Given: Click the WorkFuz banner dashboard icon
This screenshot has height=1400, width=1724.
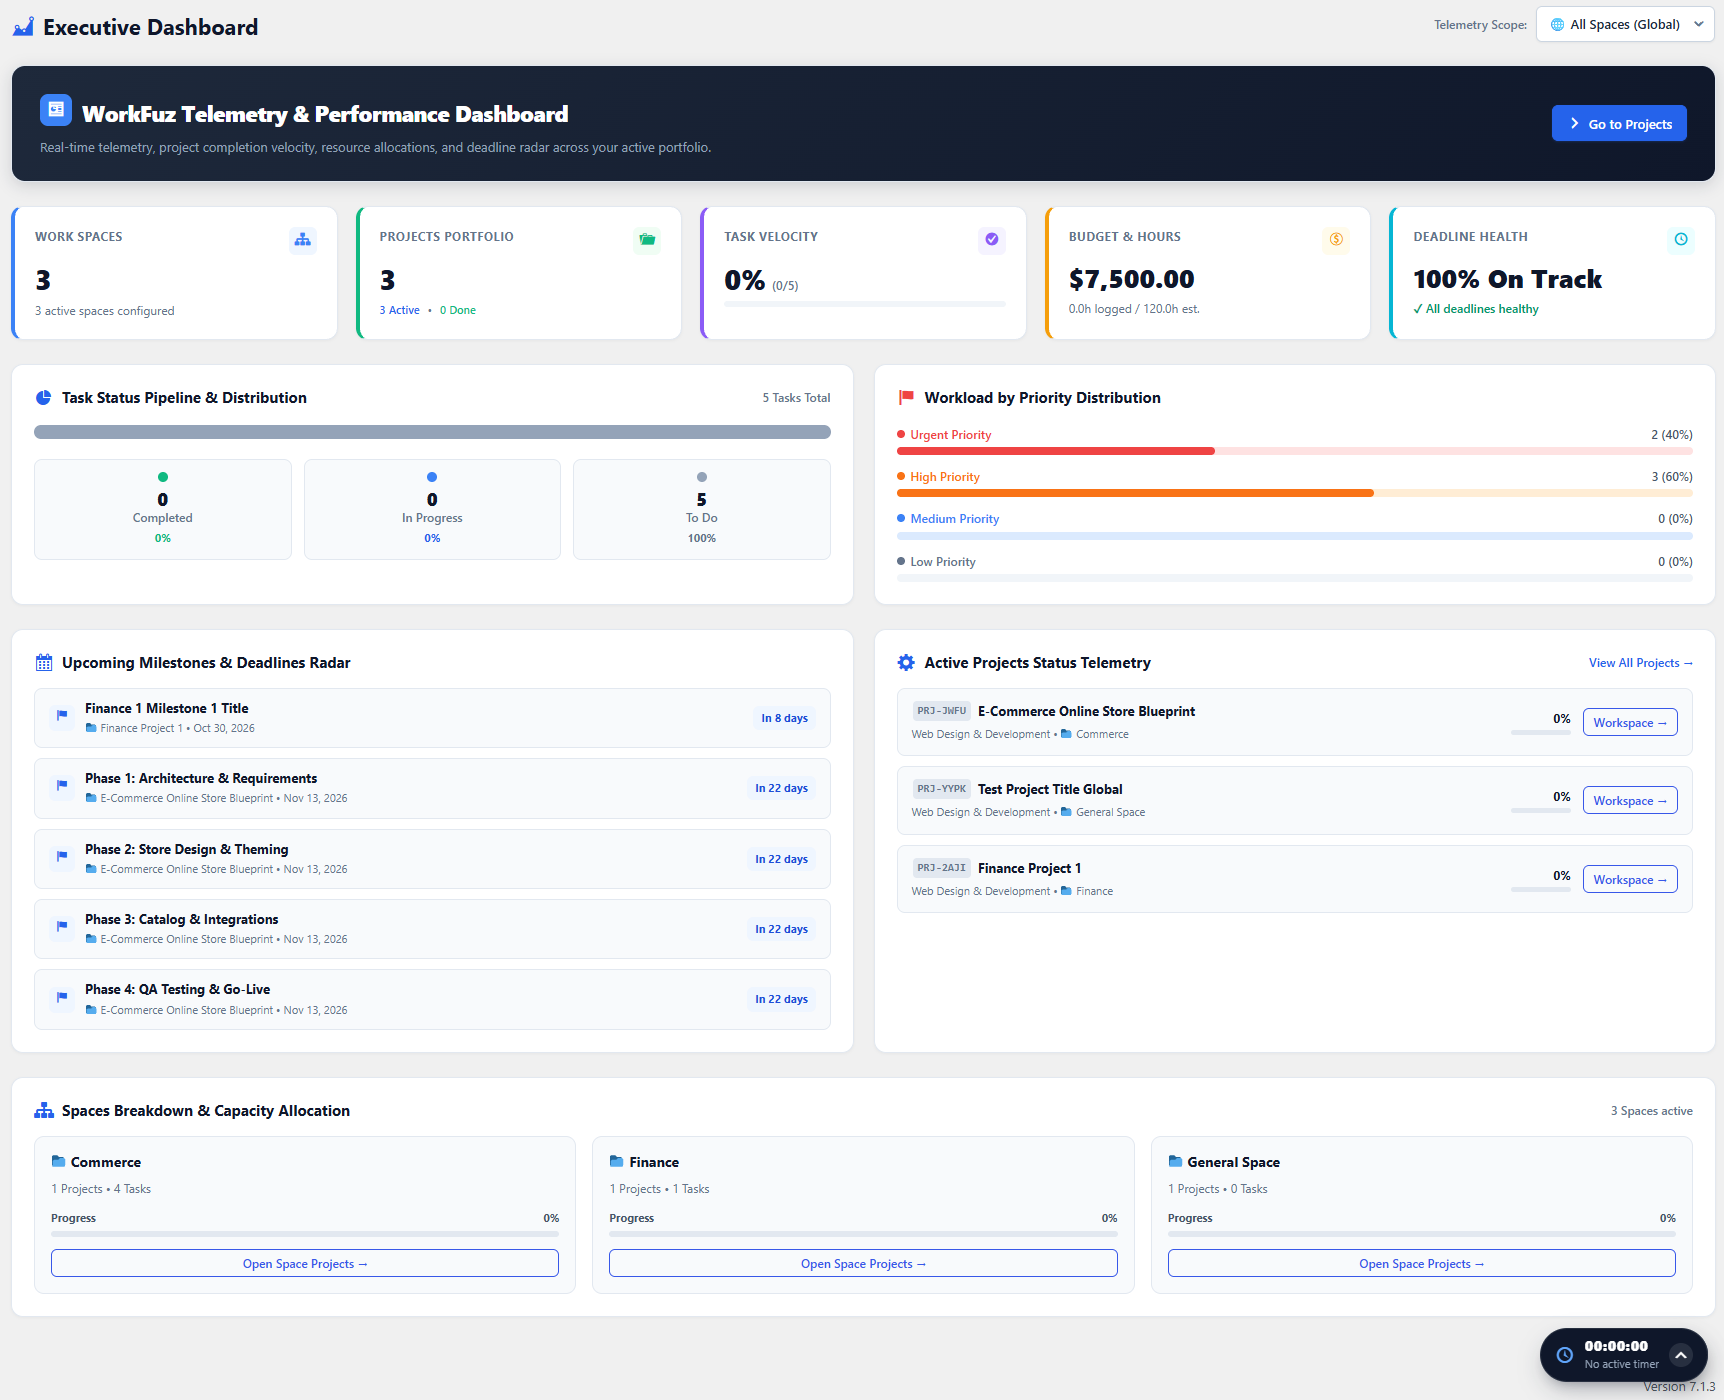Looking at the screenshot, I should pos(56,110).
